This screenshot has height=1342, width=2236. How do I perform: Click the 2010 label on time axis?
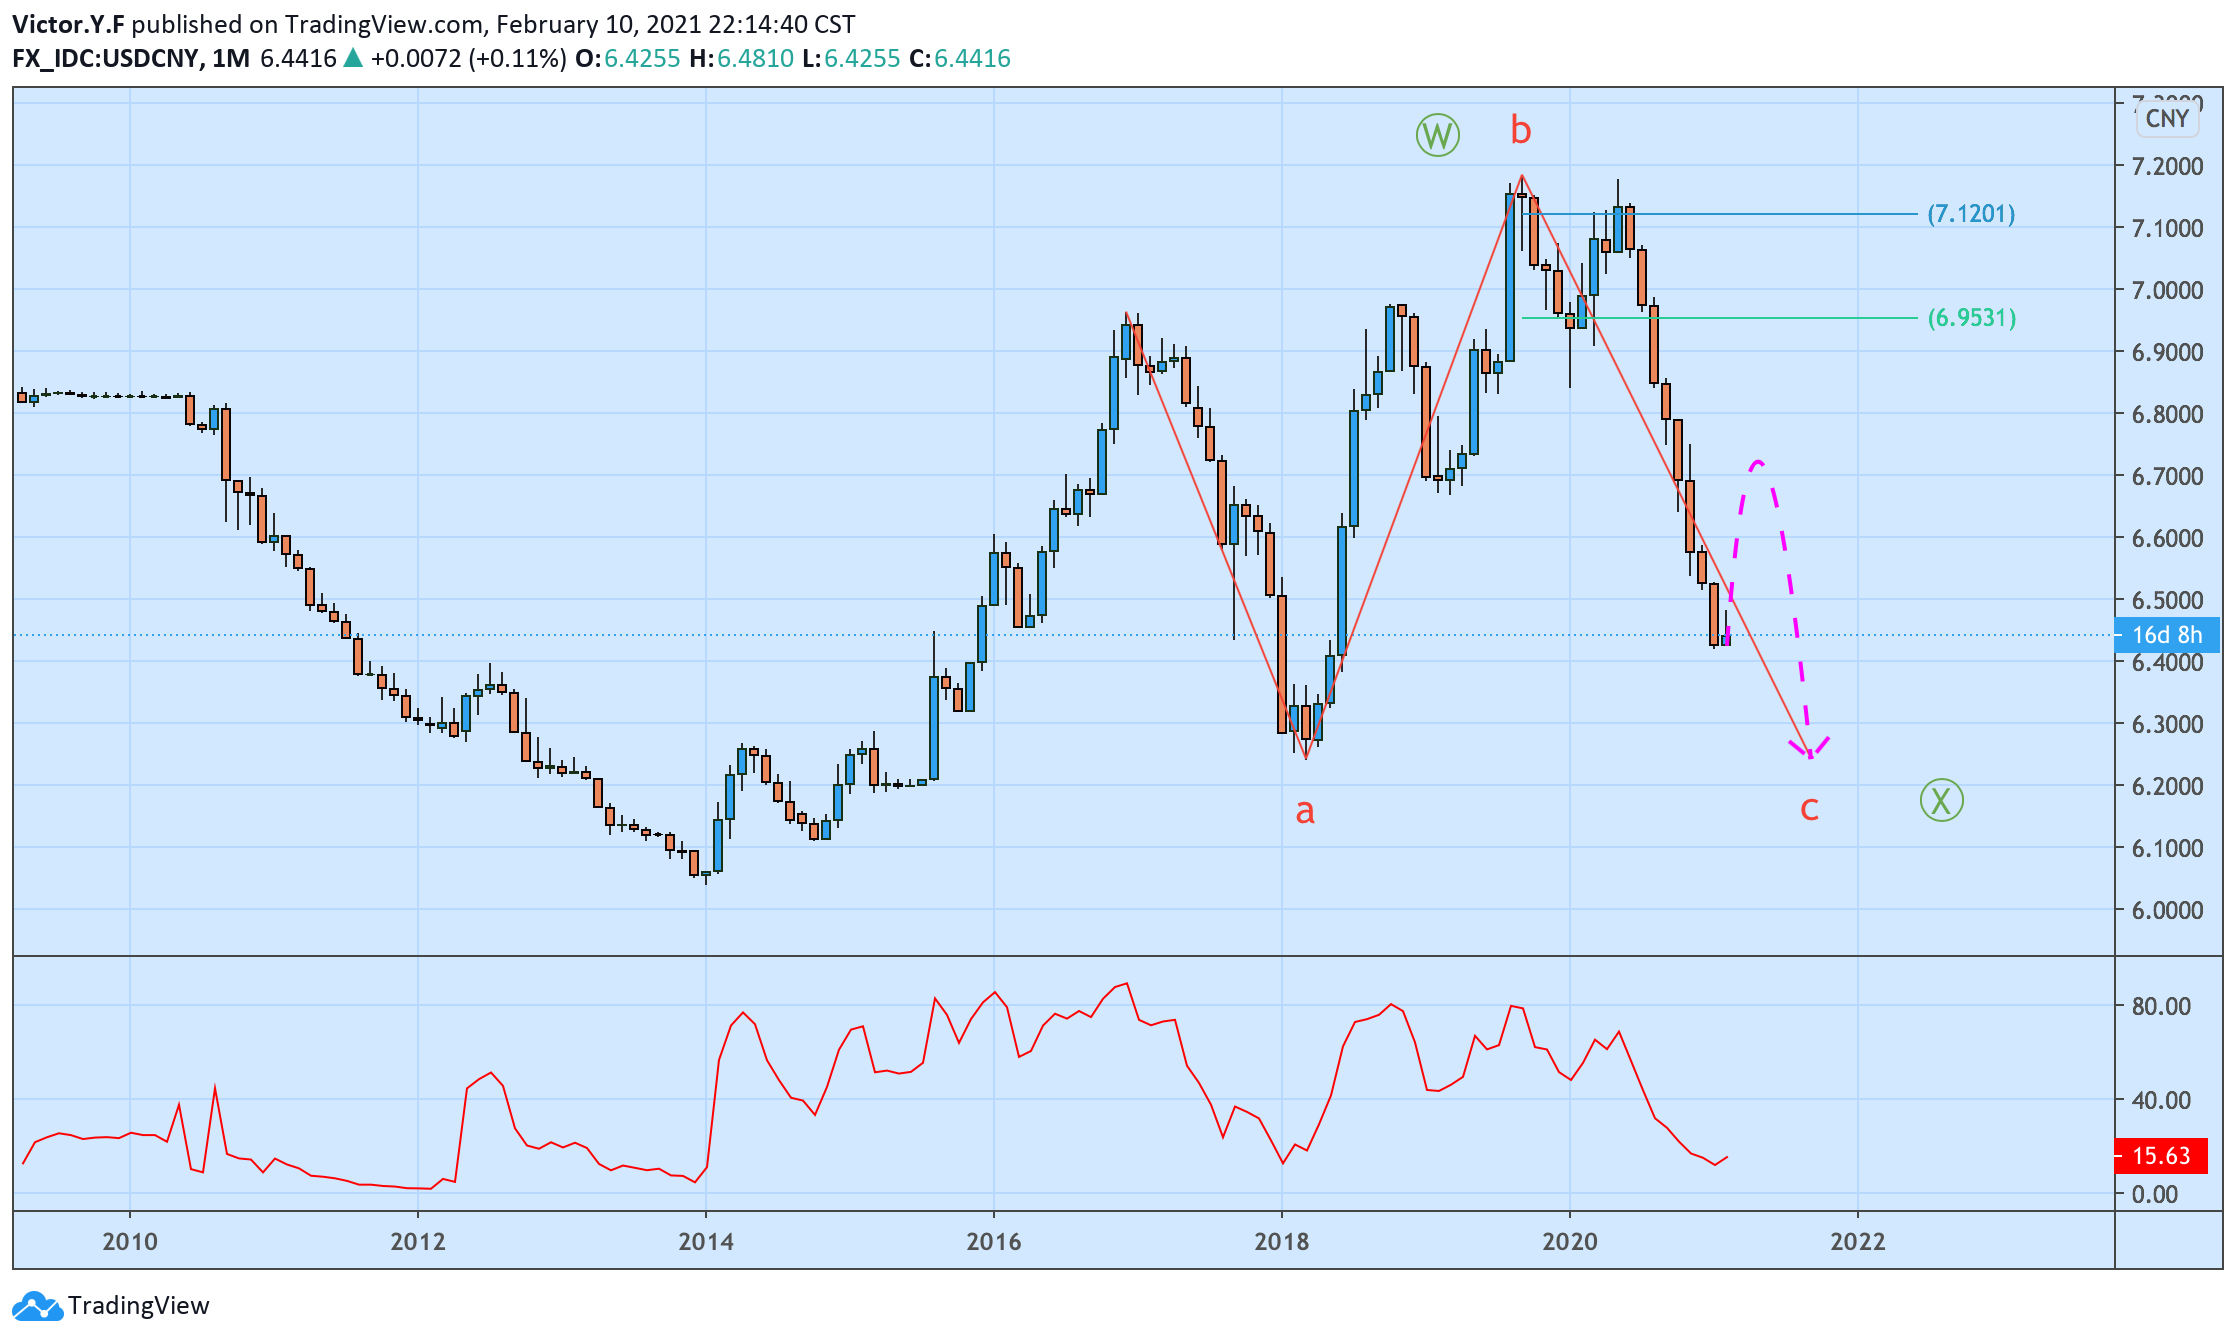pos(130,1241)
